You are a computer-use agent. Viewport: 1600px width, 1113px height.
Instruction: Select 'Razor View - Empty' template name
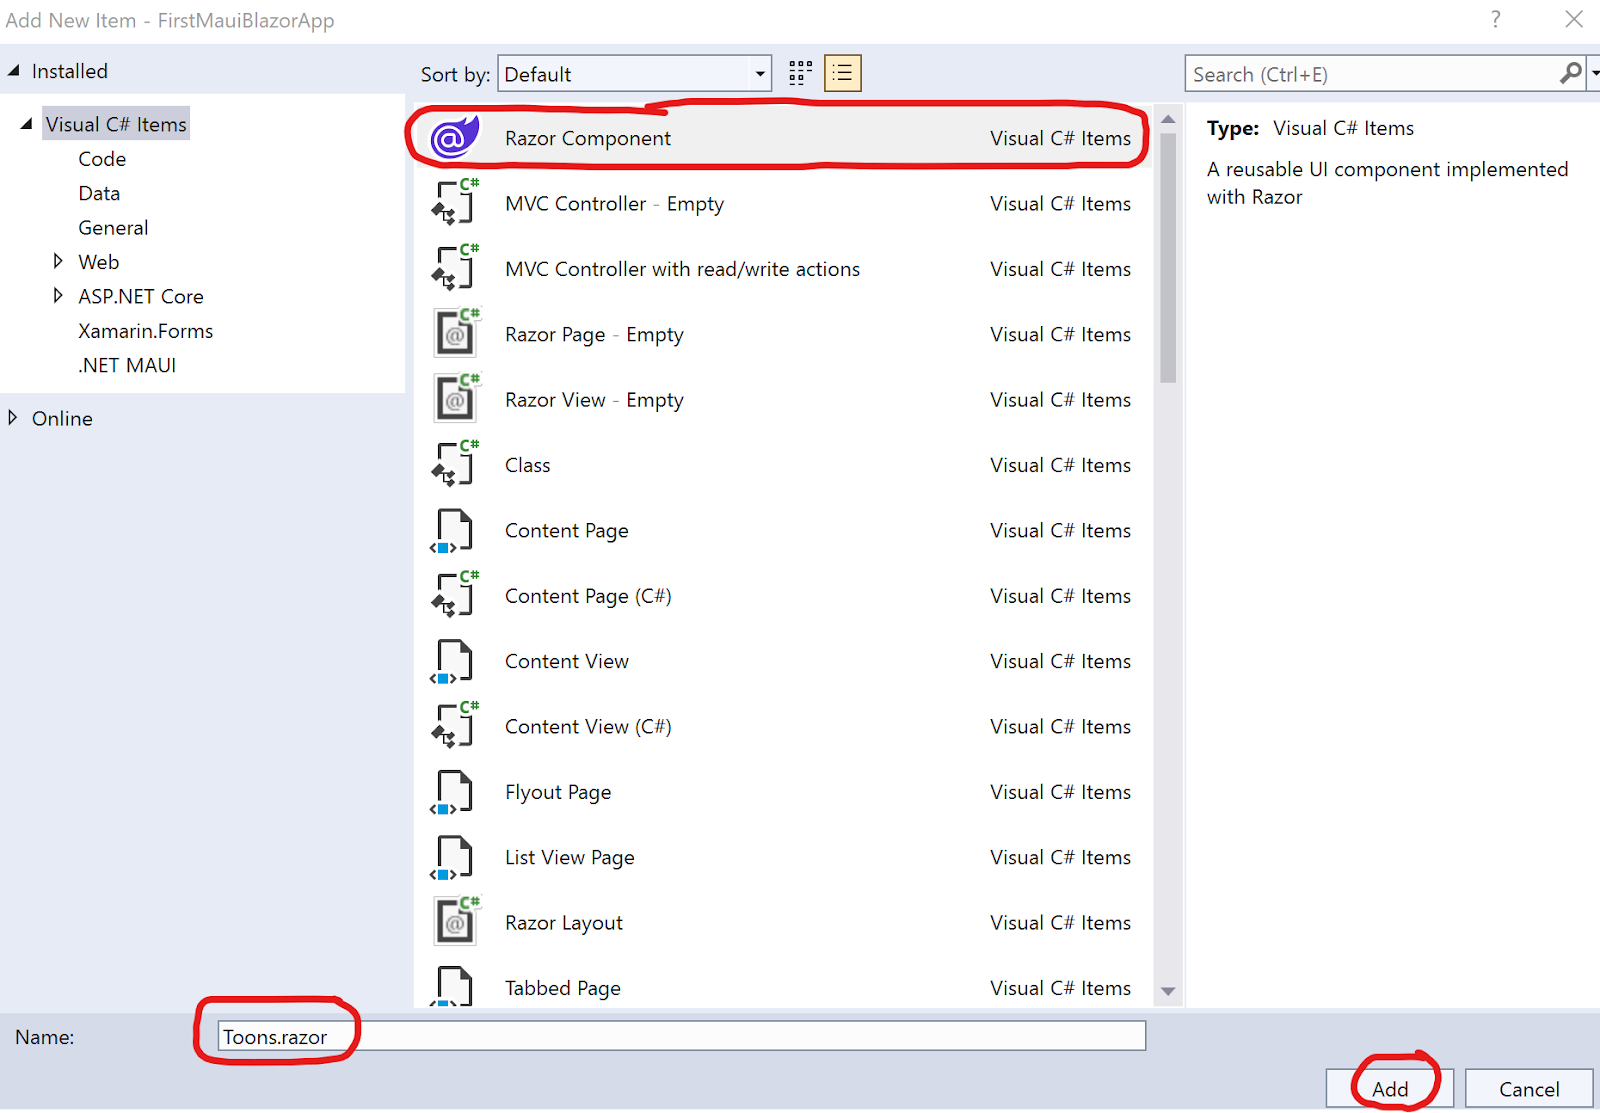594,400
